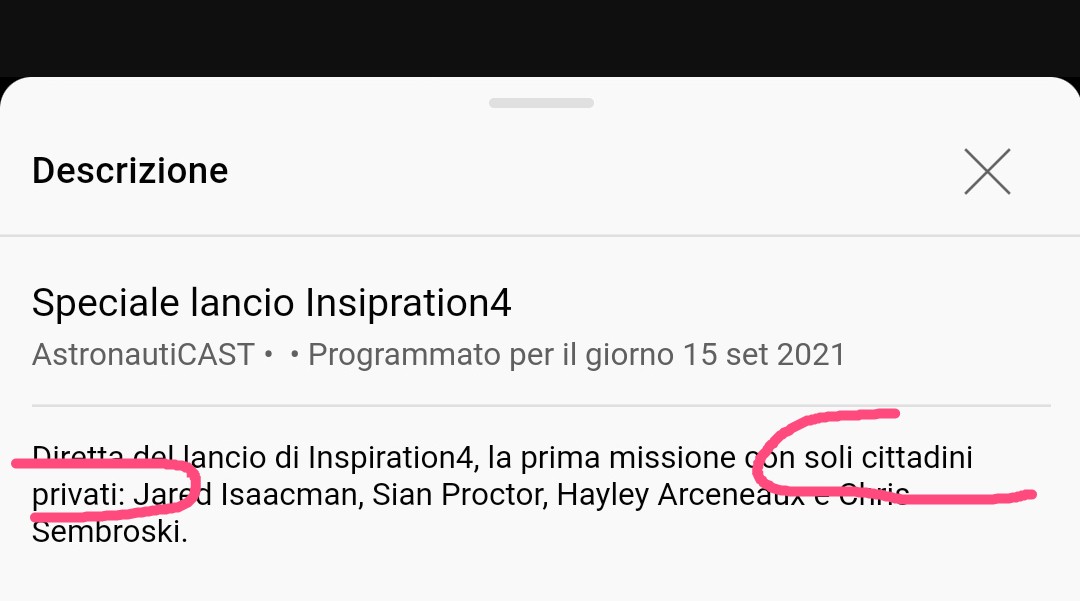Open the AstronautiCAST channel name
The width and height of the screenshot is (1080, 601).
(143, 355)
